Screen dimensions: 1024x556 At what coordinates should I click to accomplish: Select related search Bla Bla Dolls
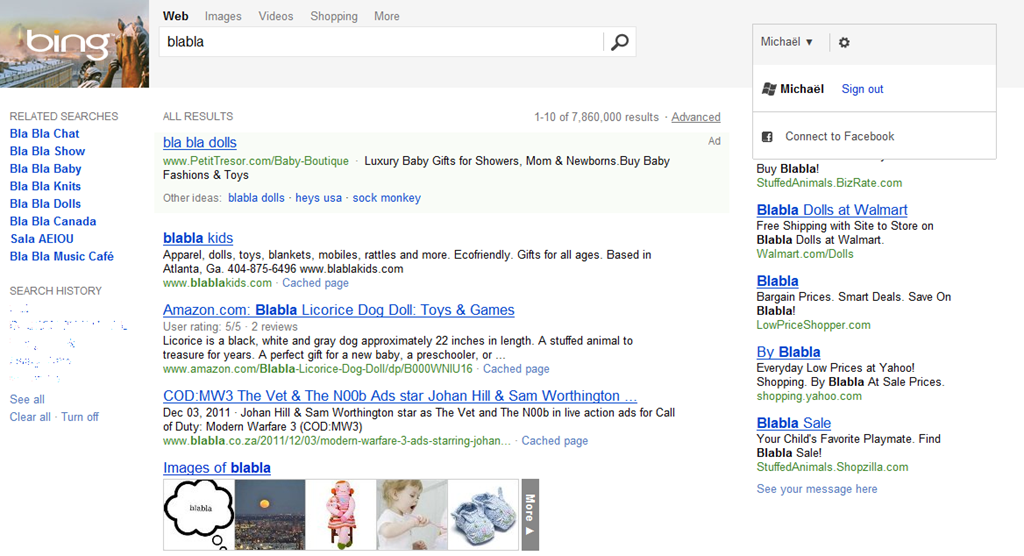(45, 204)
